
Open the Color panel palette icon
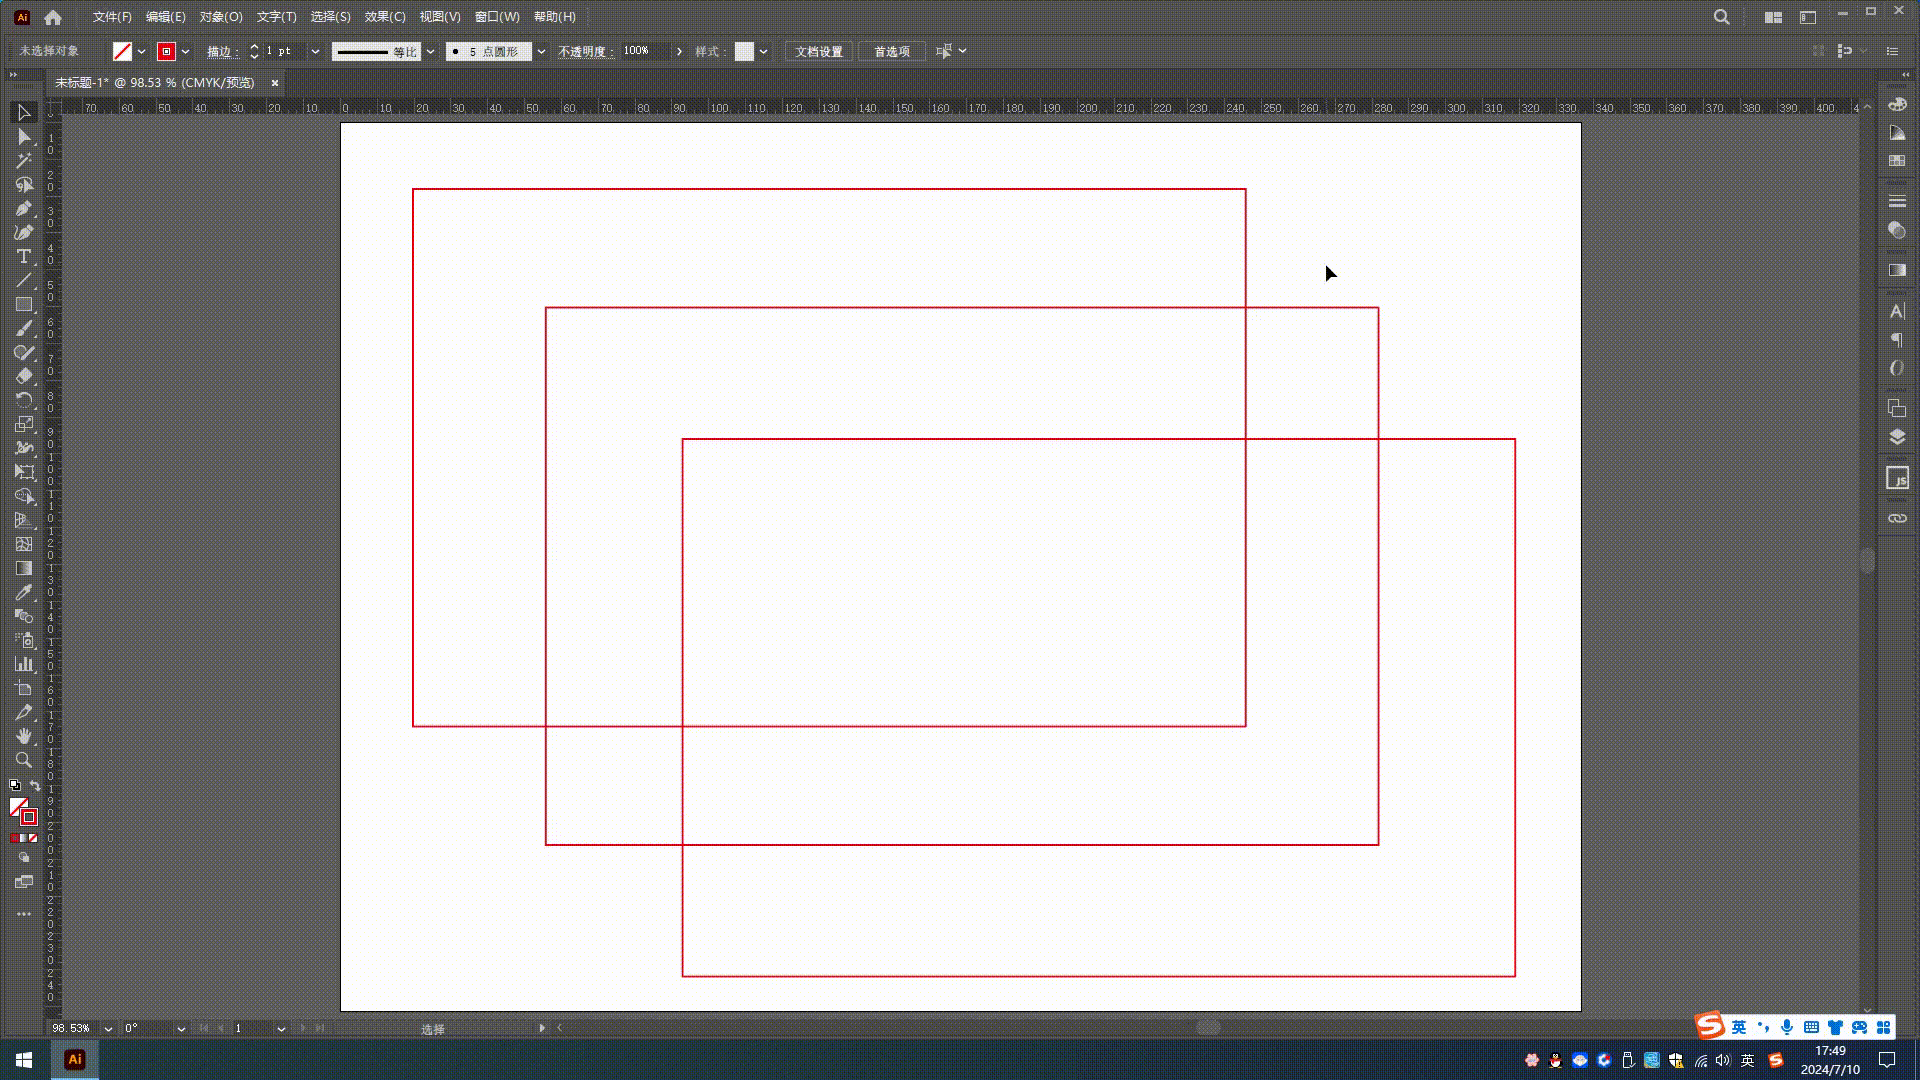[1897, 104]
